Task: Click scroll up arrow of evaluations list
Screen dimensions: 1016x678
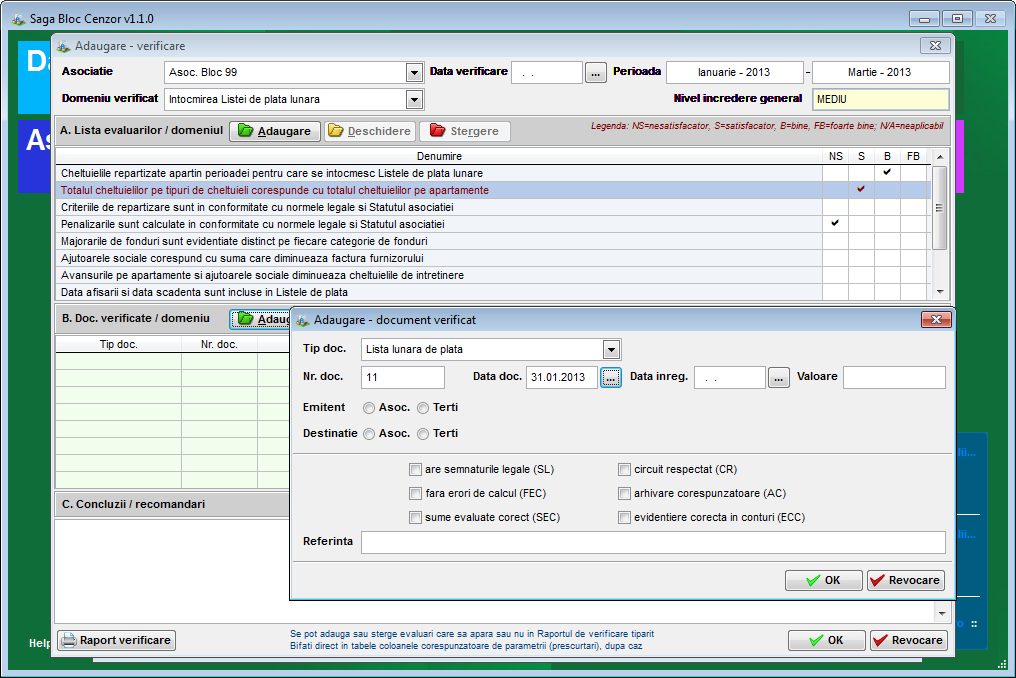Action: tap(940, 157)
